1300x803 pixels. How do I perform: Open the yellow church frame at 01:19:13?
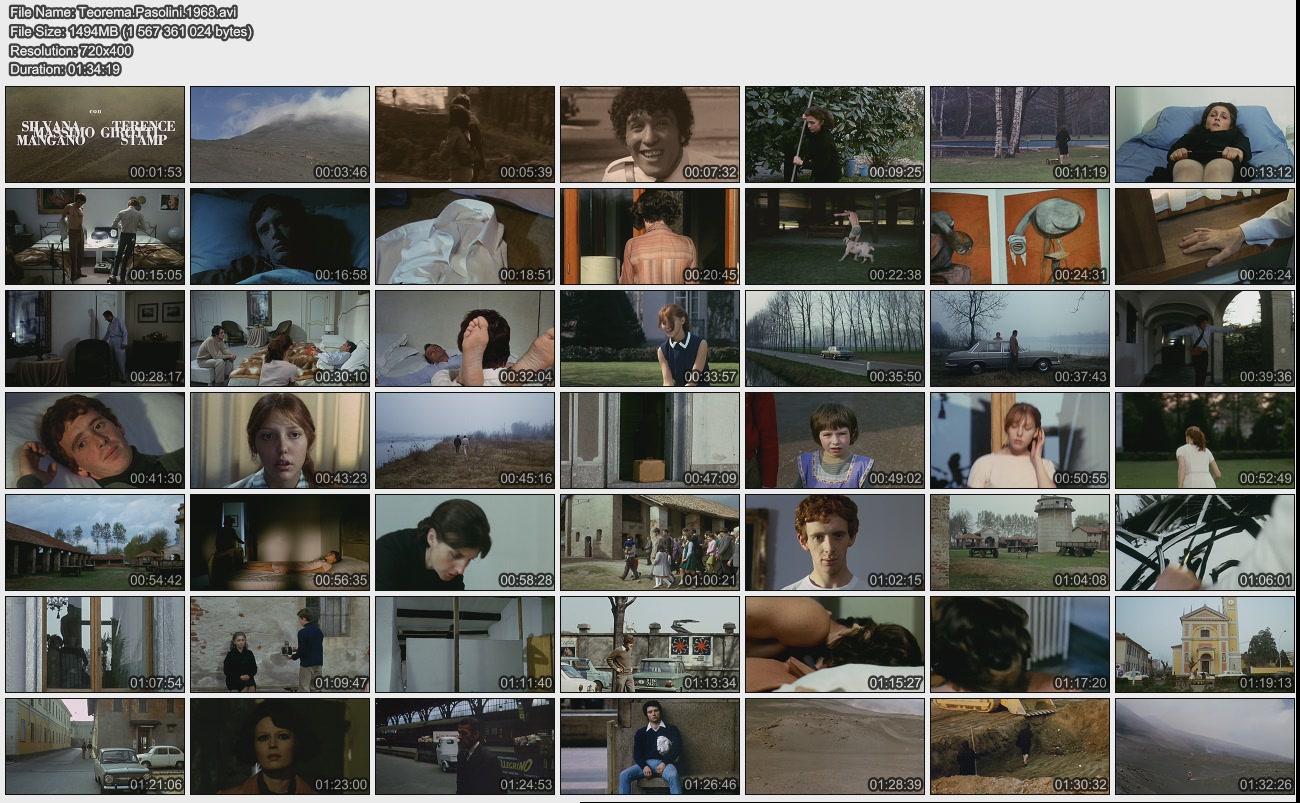1205,645
